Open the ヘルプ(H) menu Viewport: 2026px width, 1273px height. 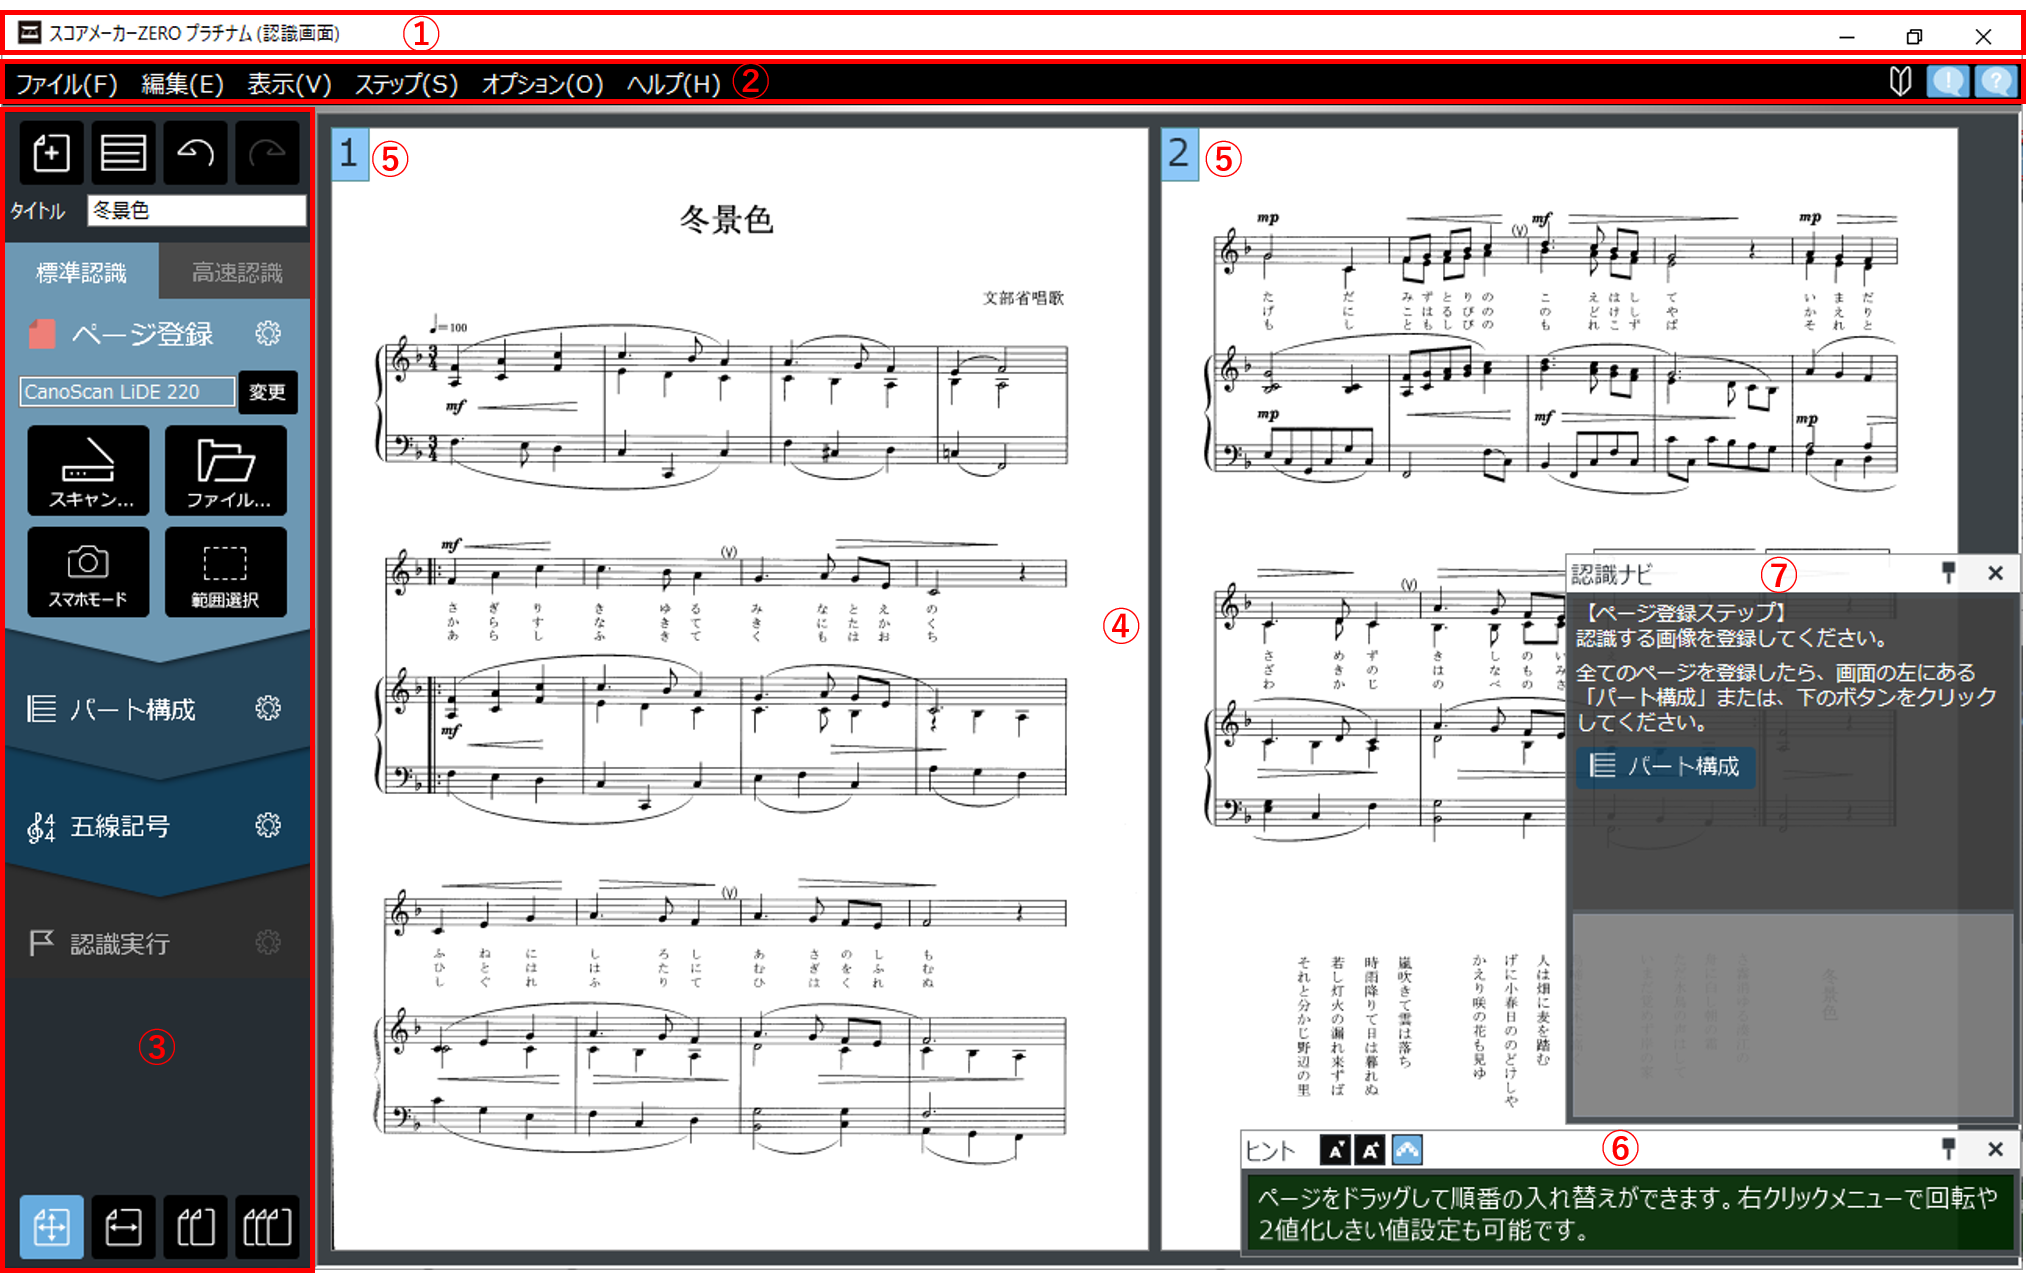(673, 84)
